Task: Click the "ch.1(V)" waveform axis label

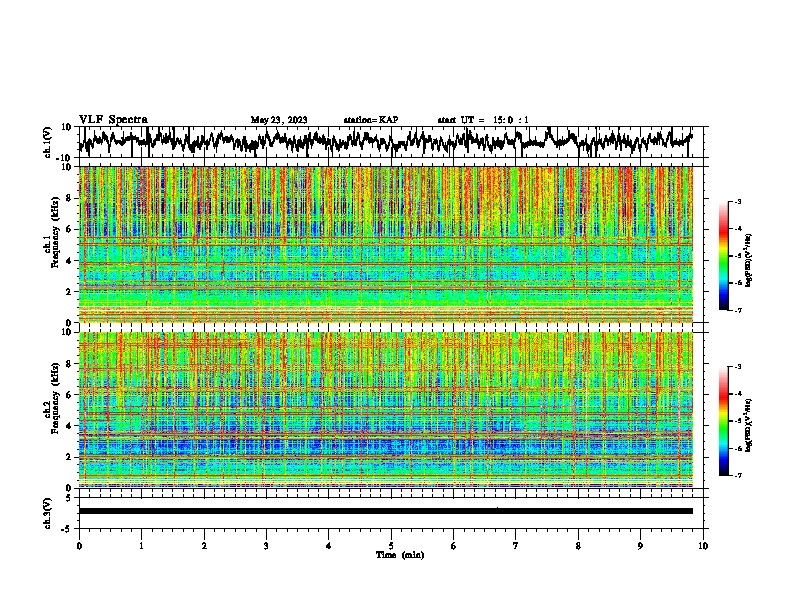Action: 48,142
